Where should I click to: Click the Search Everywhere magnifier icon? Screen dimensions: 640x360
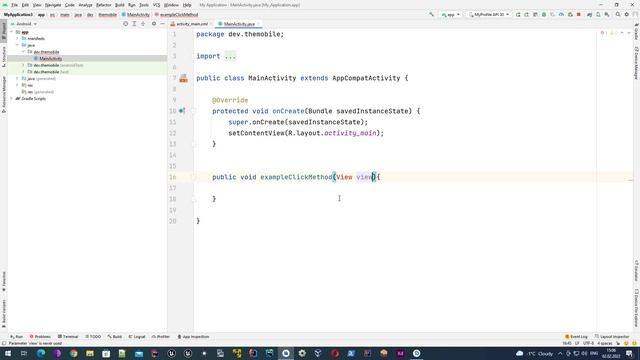click(x=618, y=15)
